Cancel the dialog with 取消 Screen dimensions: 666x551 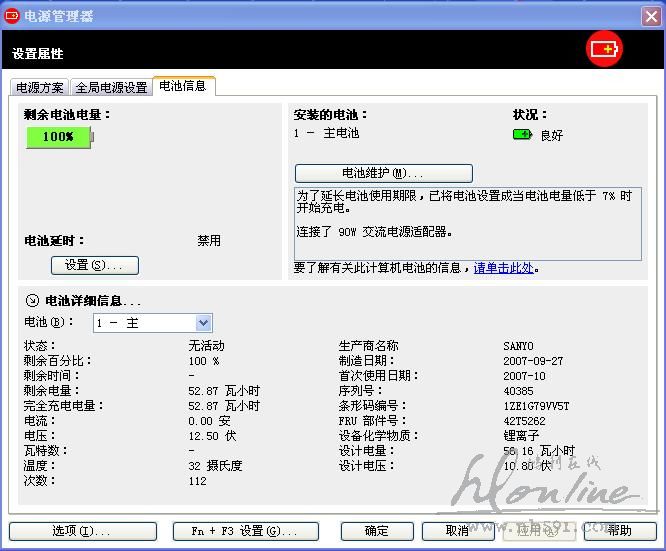457,531
